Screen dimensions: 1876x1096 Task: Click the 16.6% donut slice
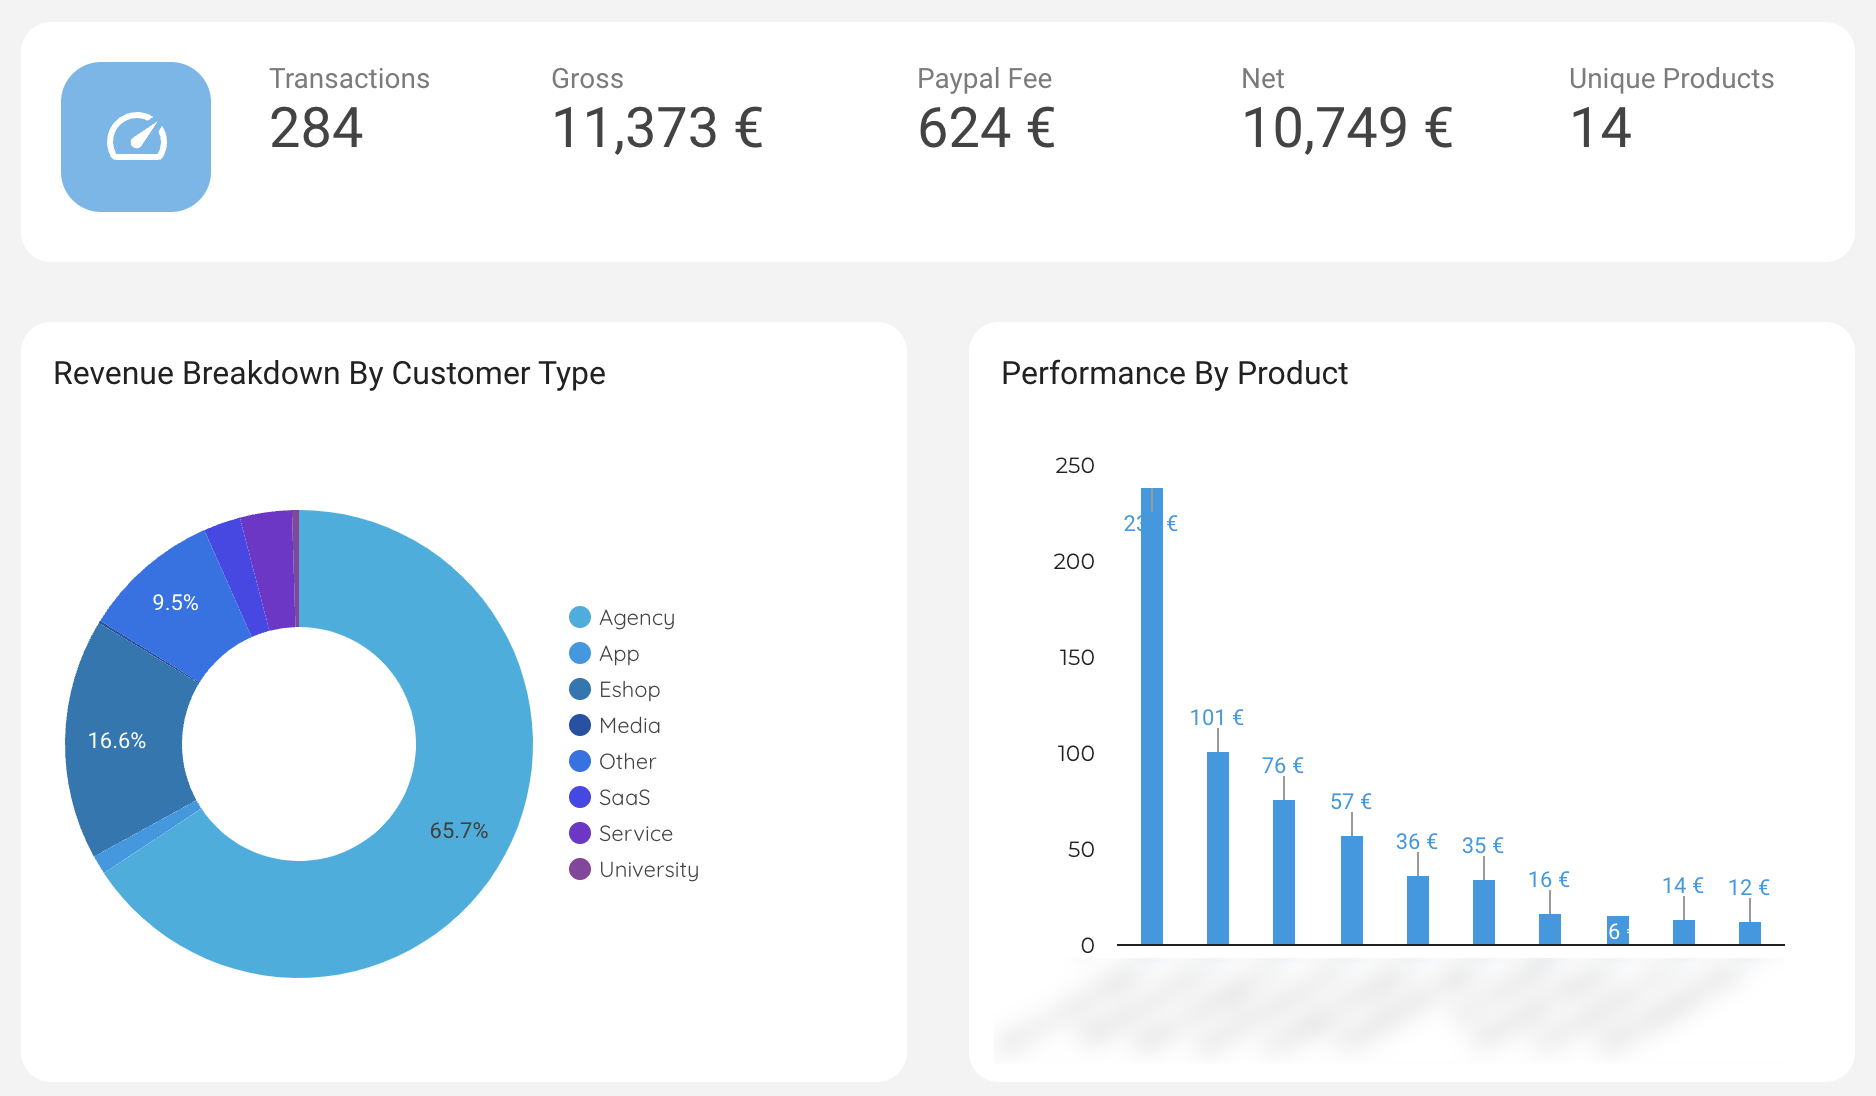[117, 740]
